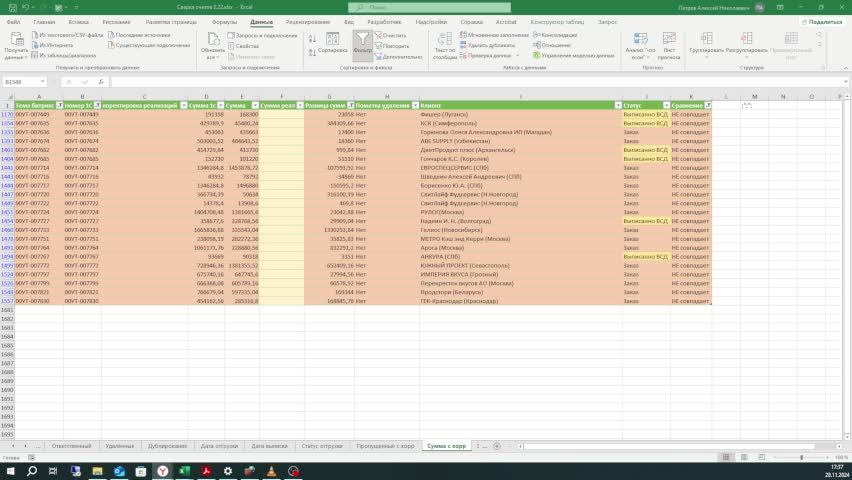Import data from text/CSV file
This screenshot has width=852, height=480.
pos(67,35)
